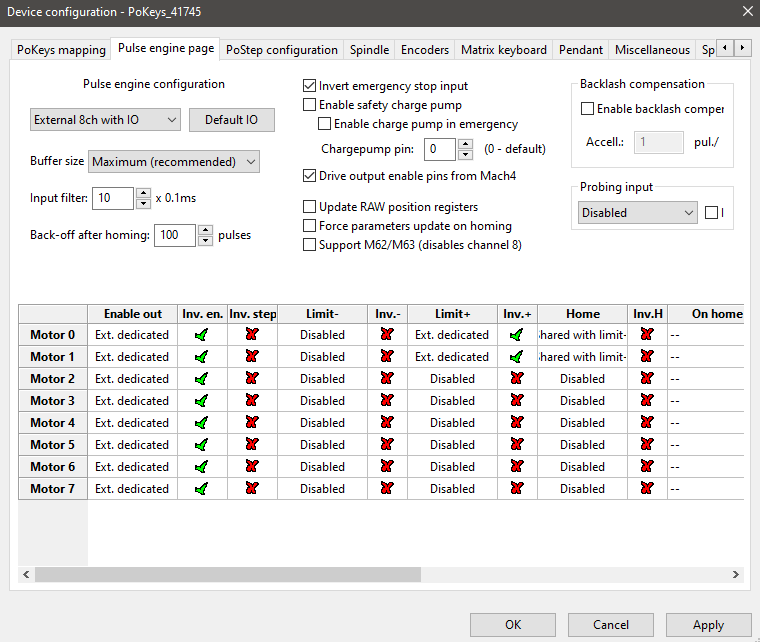
Task: Enable safety charge pump checkbox
Action: tap(309, 105)
